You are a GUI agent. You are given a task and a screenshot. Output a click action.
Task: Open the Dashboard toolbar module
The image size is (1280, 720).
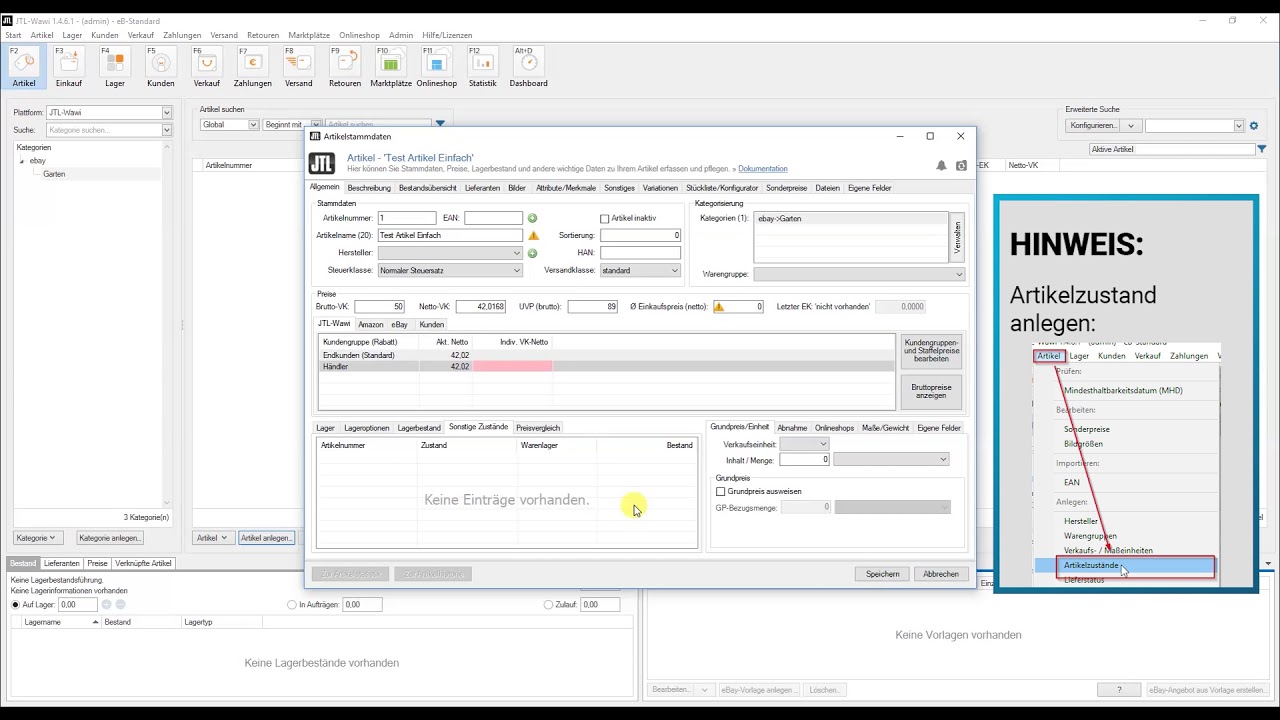point(529,68)
